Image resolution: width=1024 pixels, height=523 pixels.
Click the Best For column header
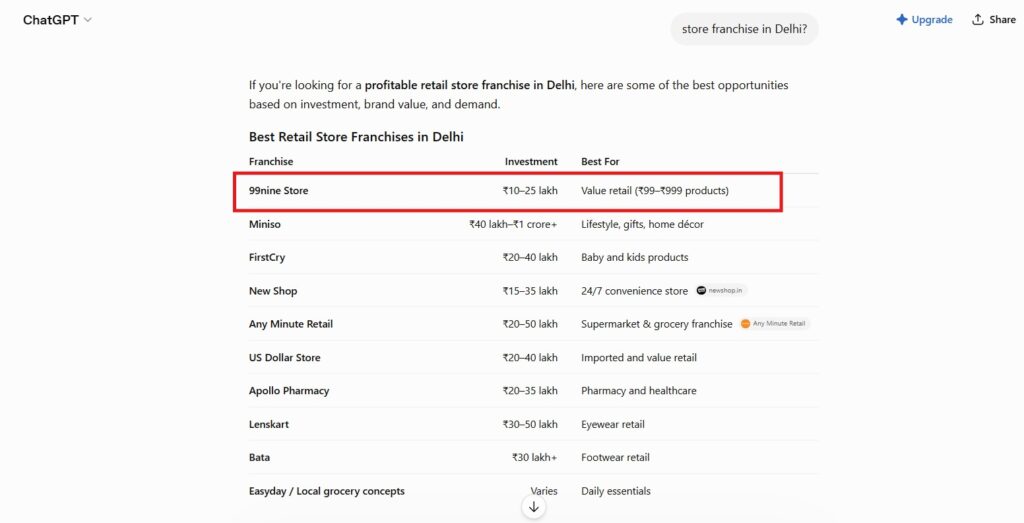click(600, 161)
